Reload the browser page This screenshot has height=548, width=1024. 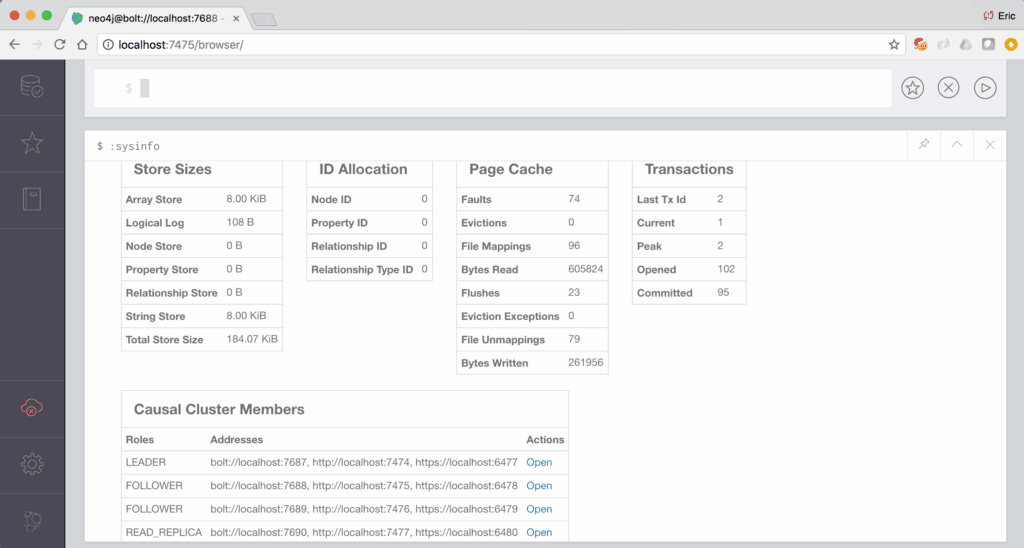coord(59,44)
